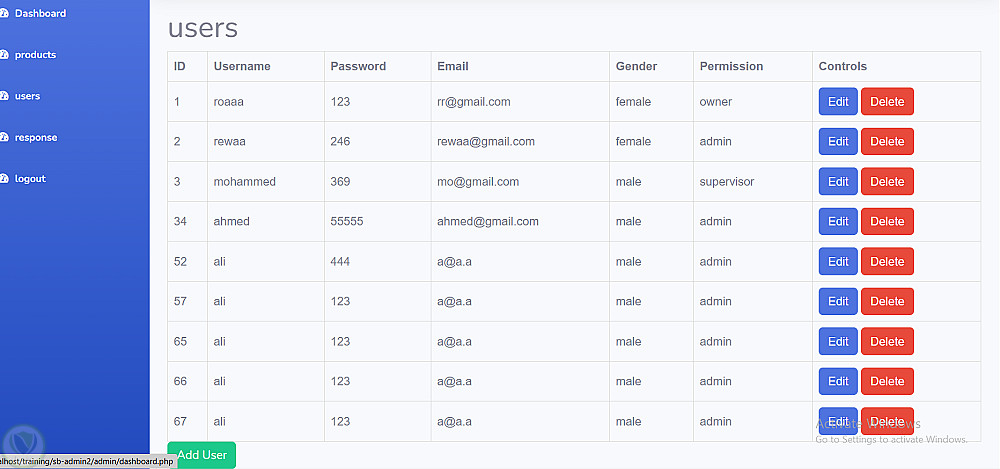The image size is (1000, 469).
Task: Open the response section in sidebar
Action: 36,138
